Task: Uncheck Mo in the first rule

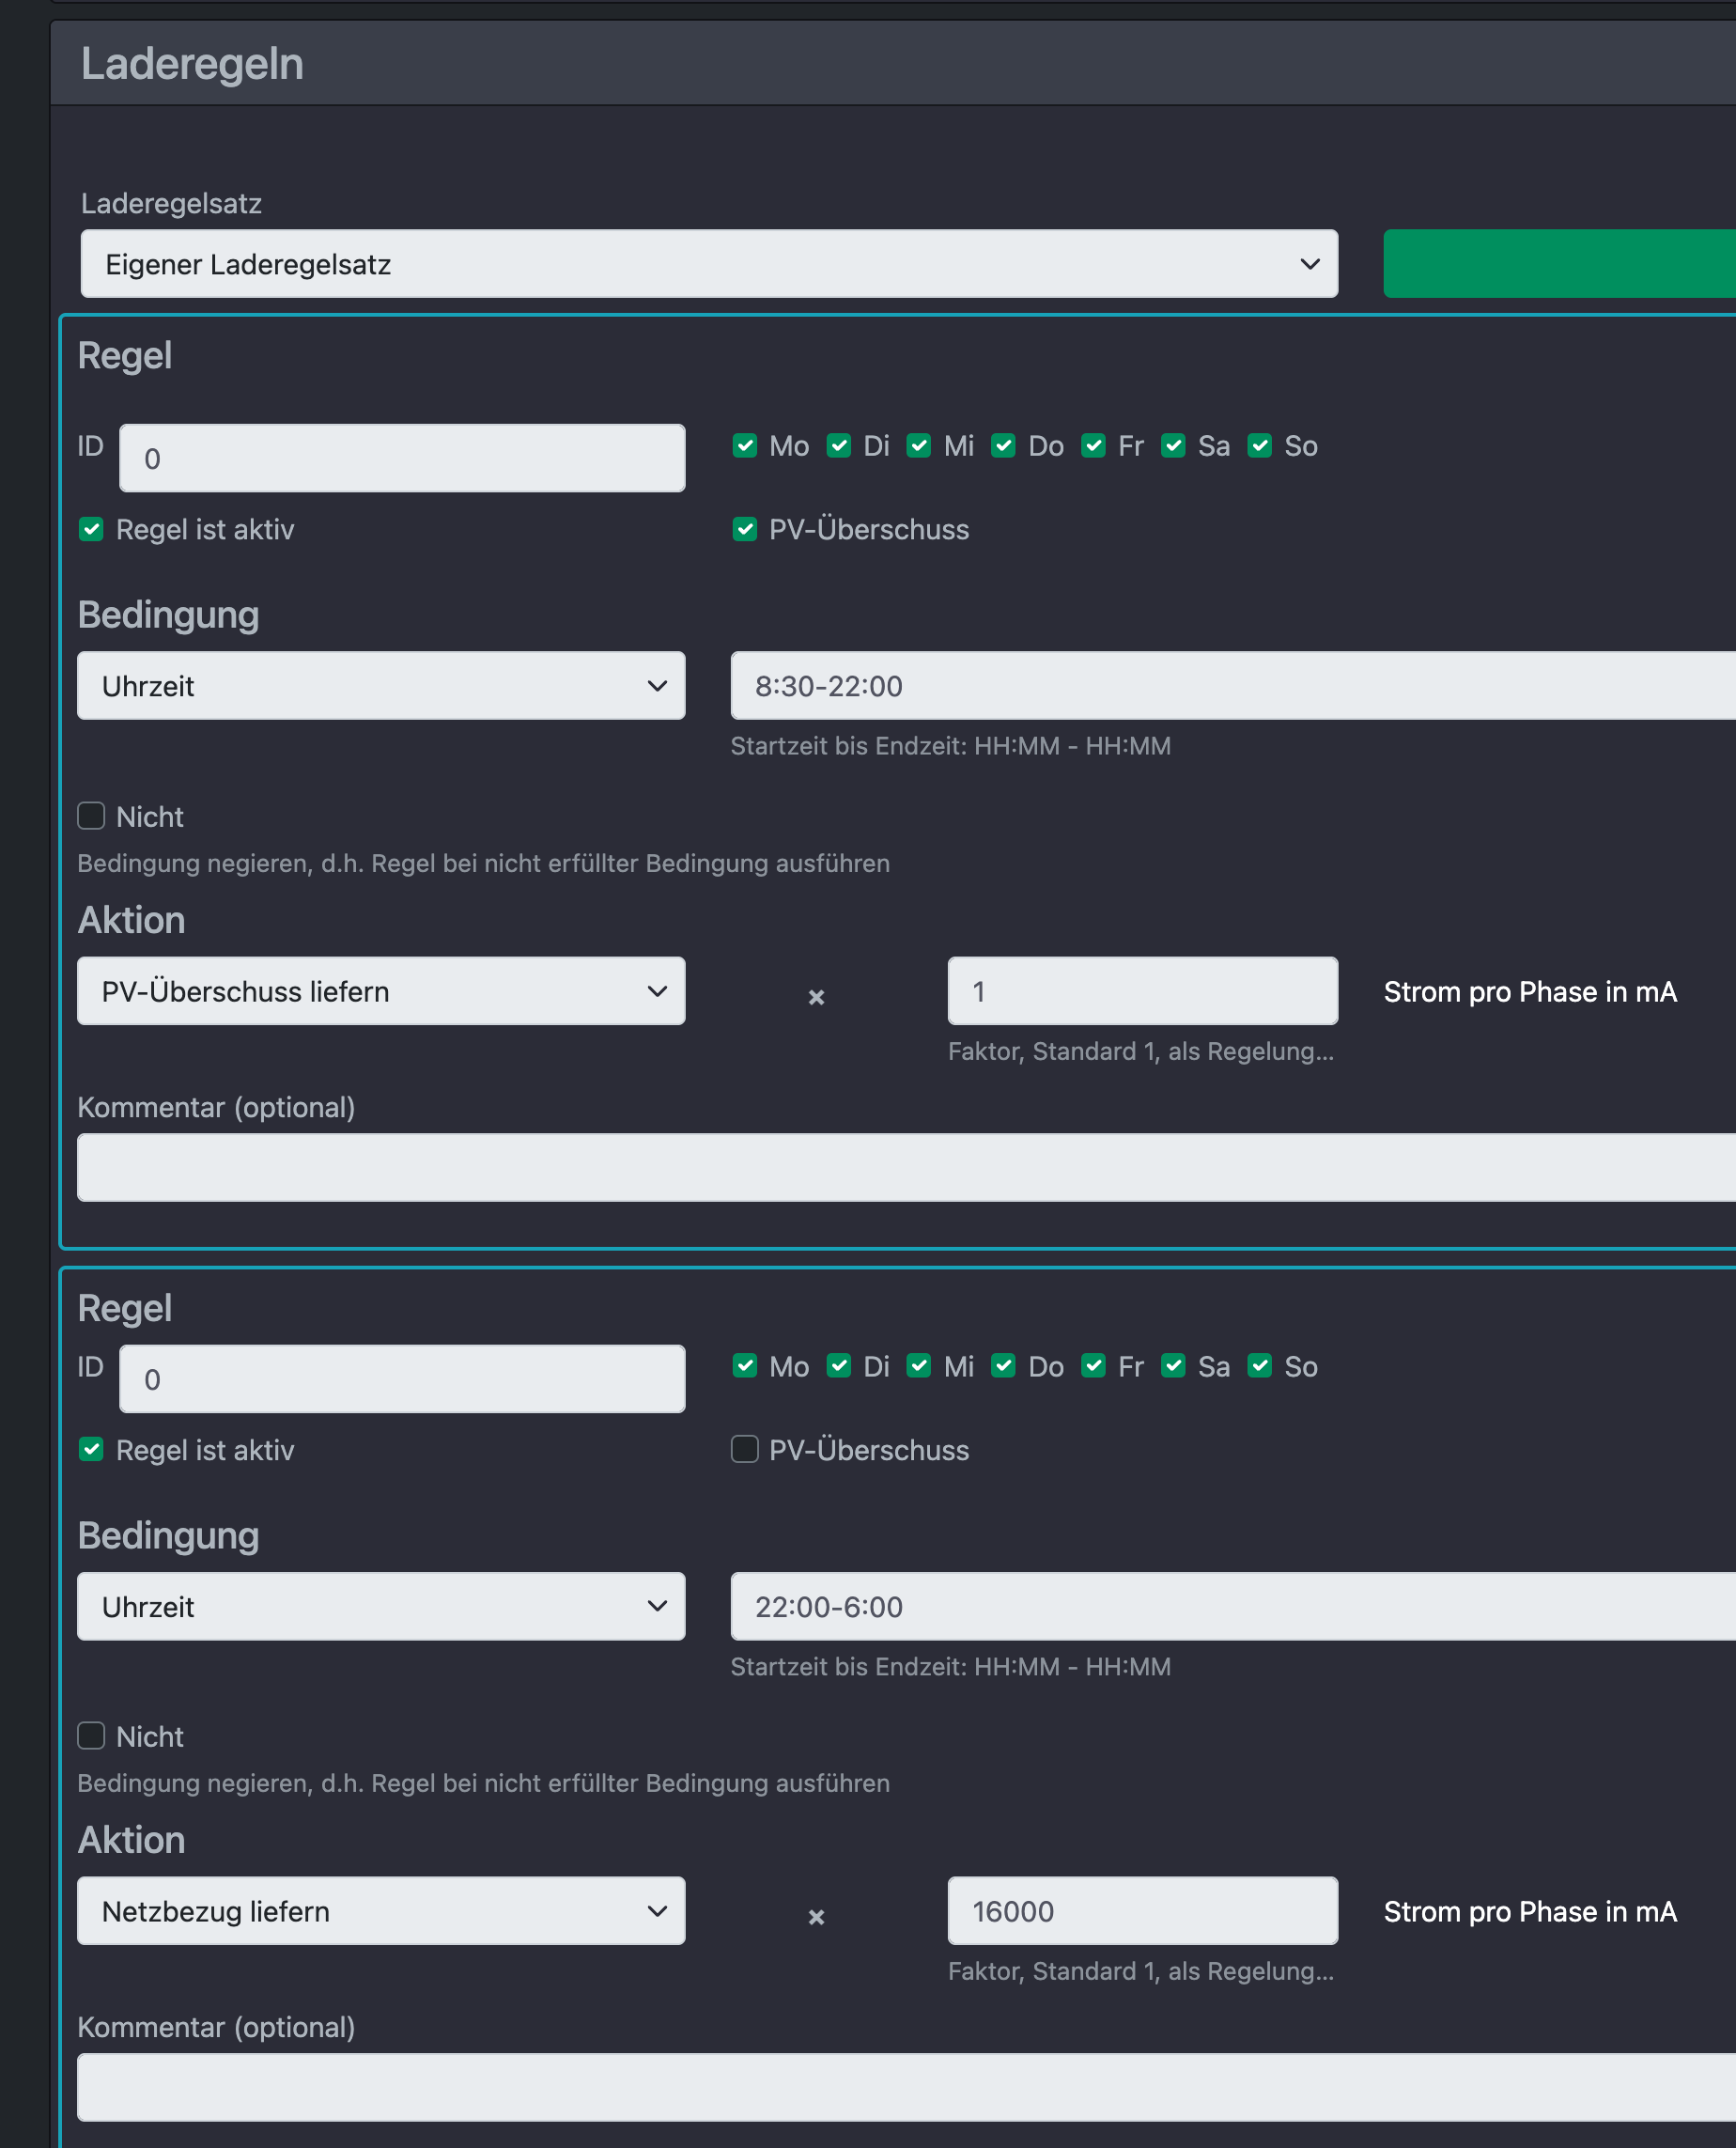Action: 745,446
